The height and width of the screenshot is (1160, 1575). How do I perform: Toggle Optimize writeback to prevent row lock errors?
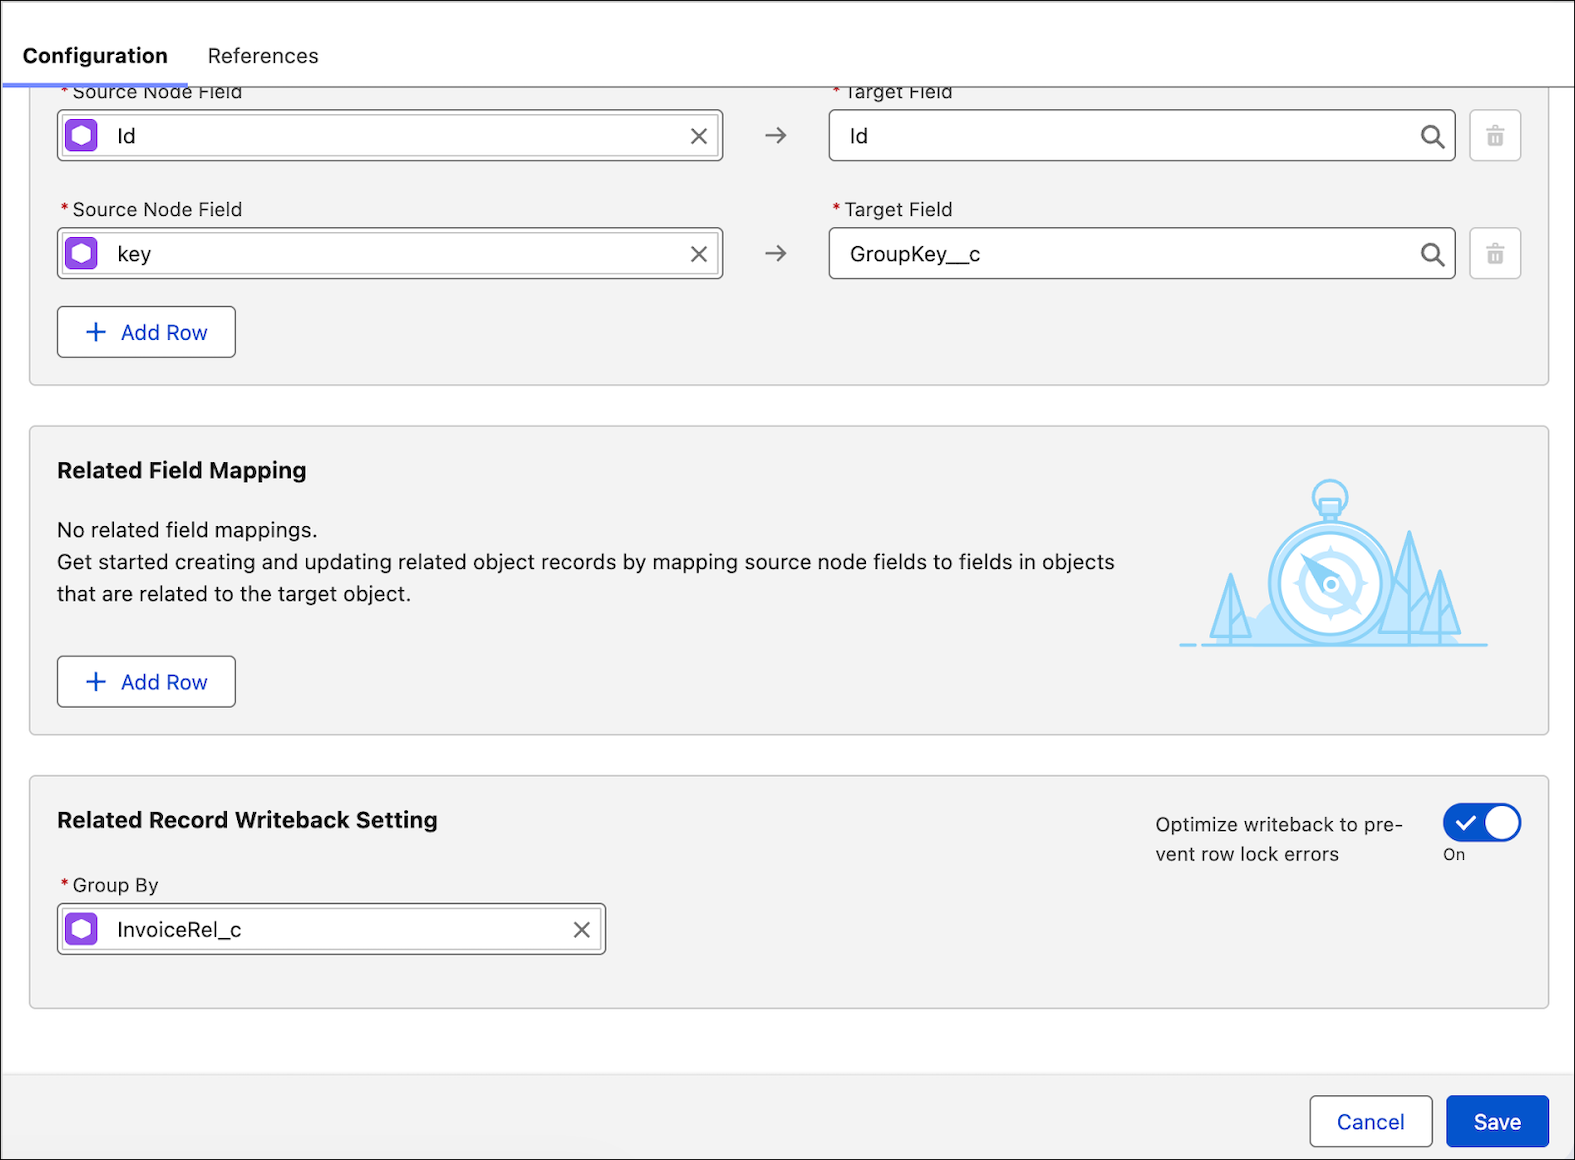pyautogui.click(x=1481, y=823)
